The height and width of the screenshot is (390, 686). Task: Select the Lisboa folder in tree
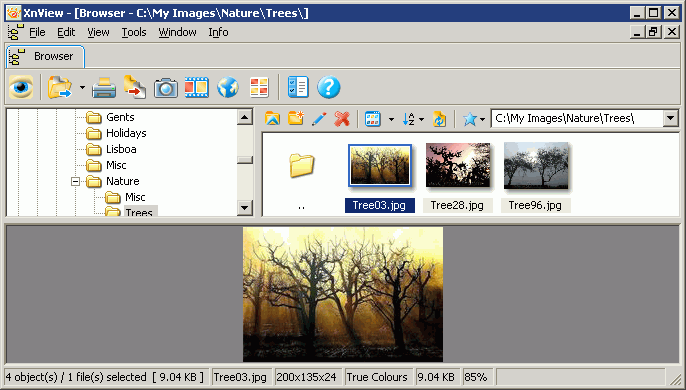point(121,149)
